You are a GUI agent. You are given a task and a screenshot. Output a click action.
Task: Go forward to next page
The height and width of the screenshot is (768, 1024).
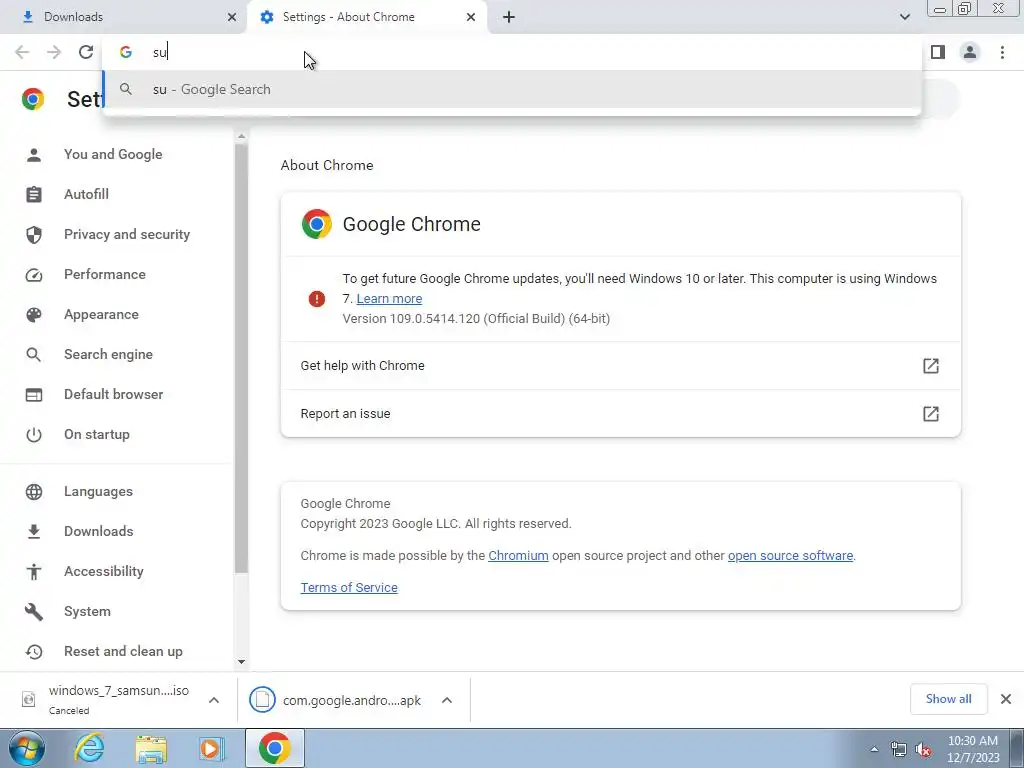pos(54,52)
